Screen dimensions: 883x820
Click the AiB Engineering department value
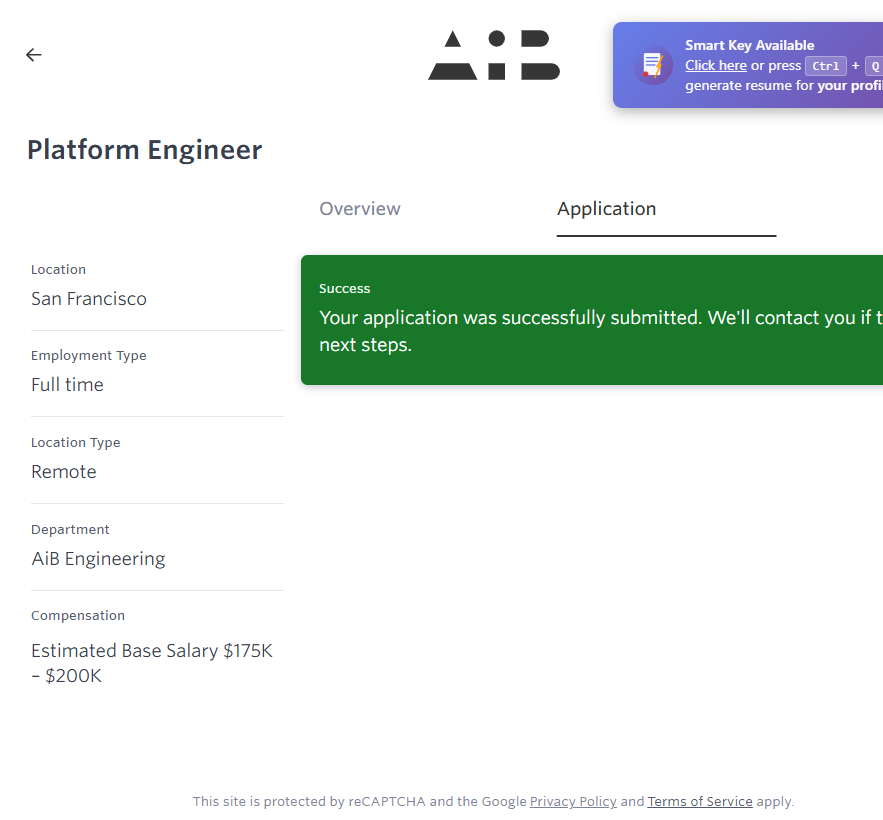click(x=98, y=559)
